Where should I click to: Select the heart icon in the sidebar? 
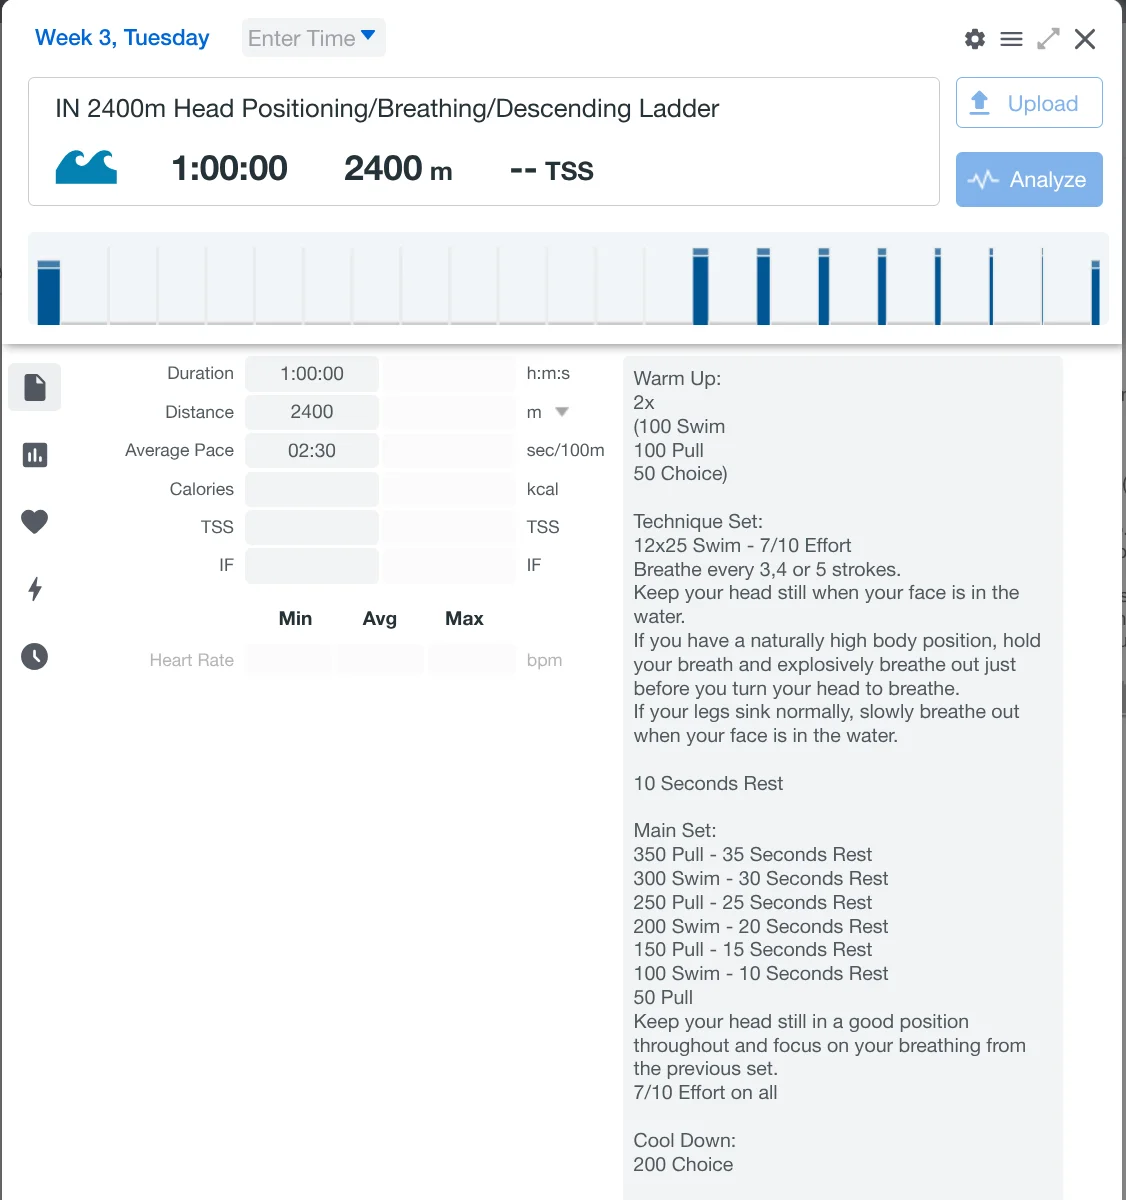tap(35, 521)
